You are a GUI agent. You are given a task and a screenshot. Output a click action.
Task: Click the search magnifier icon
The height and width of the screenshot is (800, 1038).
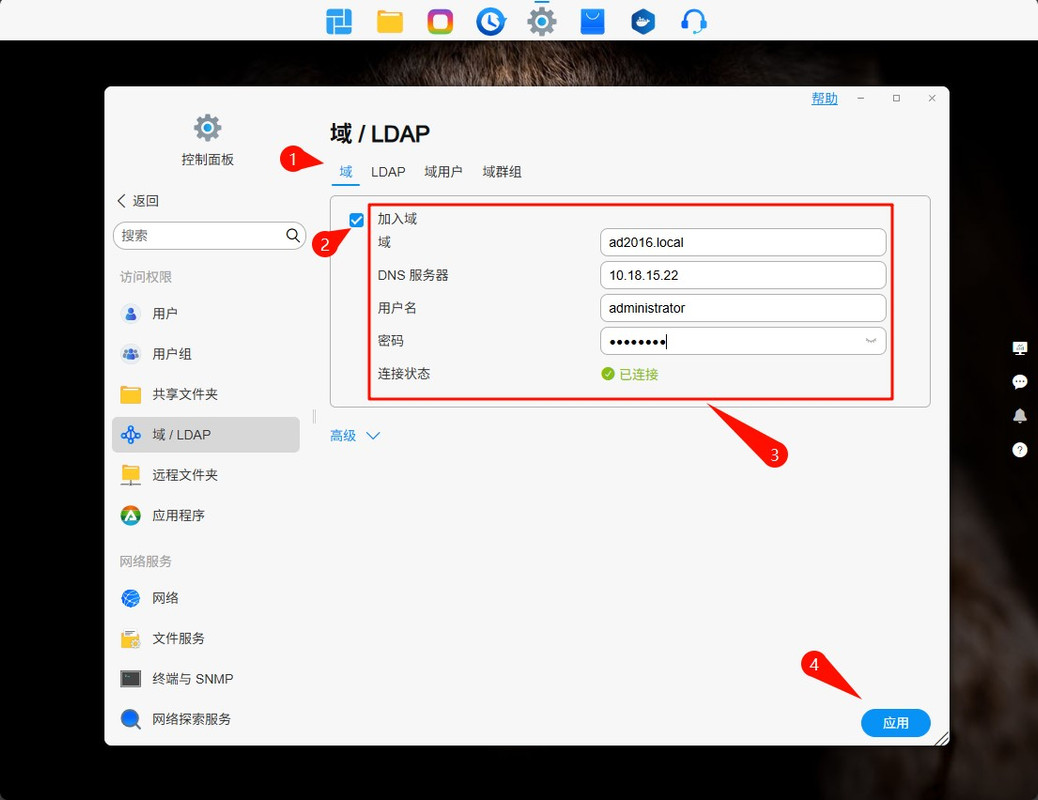point(293,235)
